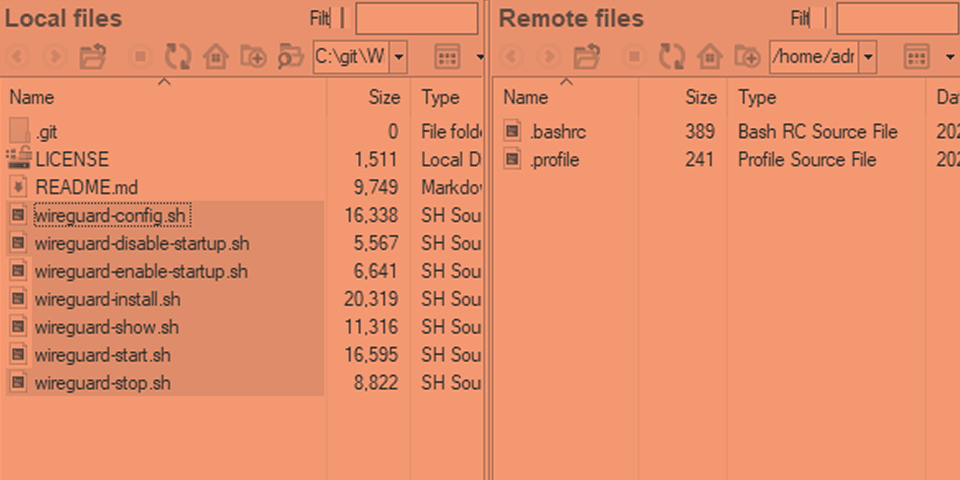
Task: Click size 8,822 of wireguard-stop.sh
Action: (x=376, y=383)
